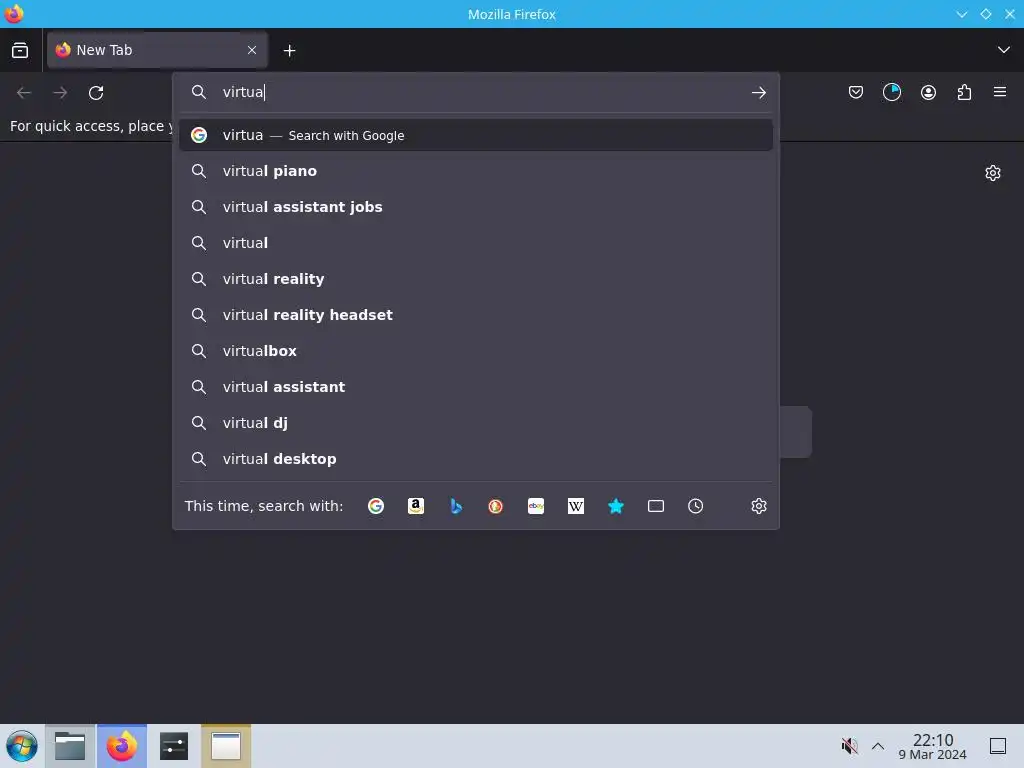Select the 'virtual reality' suggestion
Image resolution: width=1024 pixels, height=768 pixels.
click(475, 279)
